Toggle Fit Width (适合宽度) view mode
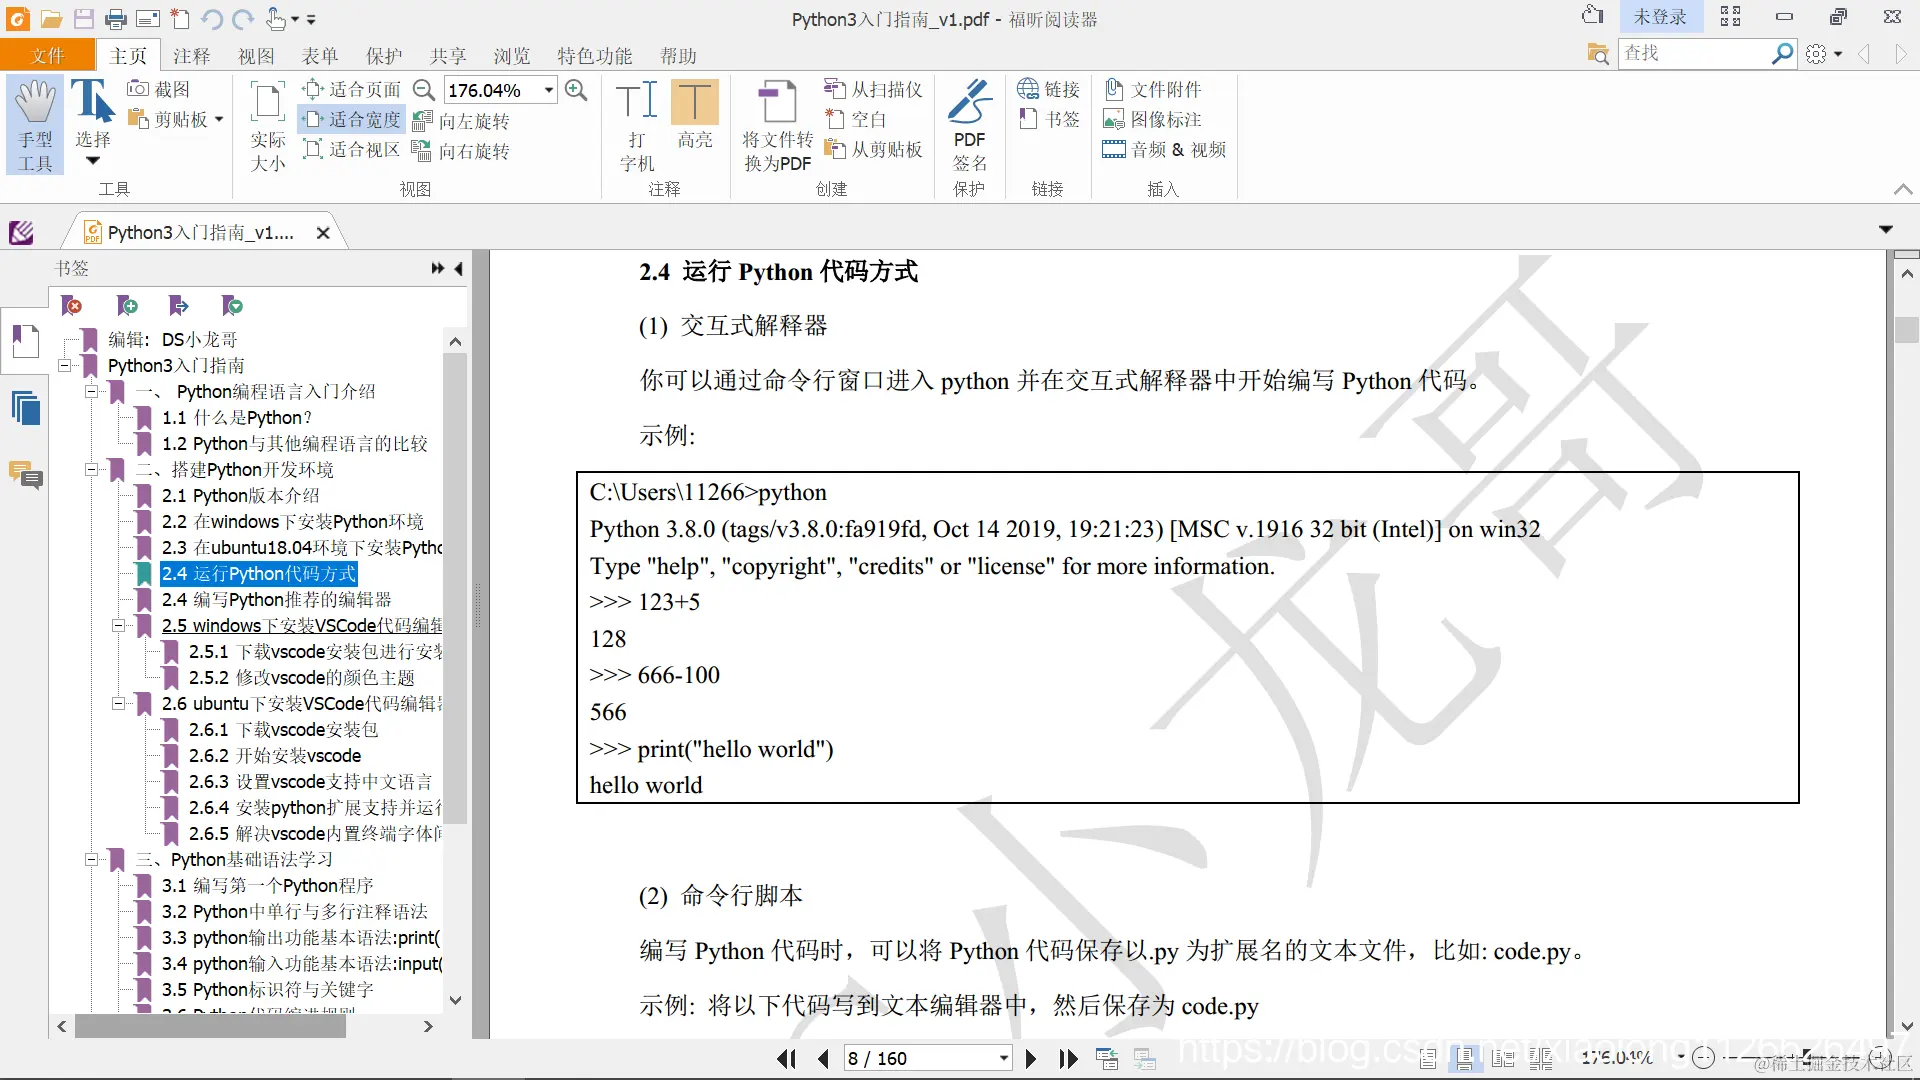The height and width of the screenshot is (1080, 1920). pyautogui.click(x=353, y=120)
